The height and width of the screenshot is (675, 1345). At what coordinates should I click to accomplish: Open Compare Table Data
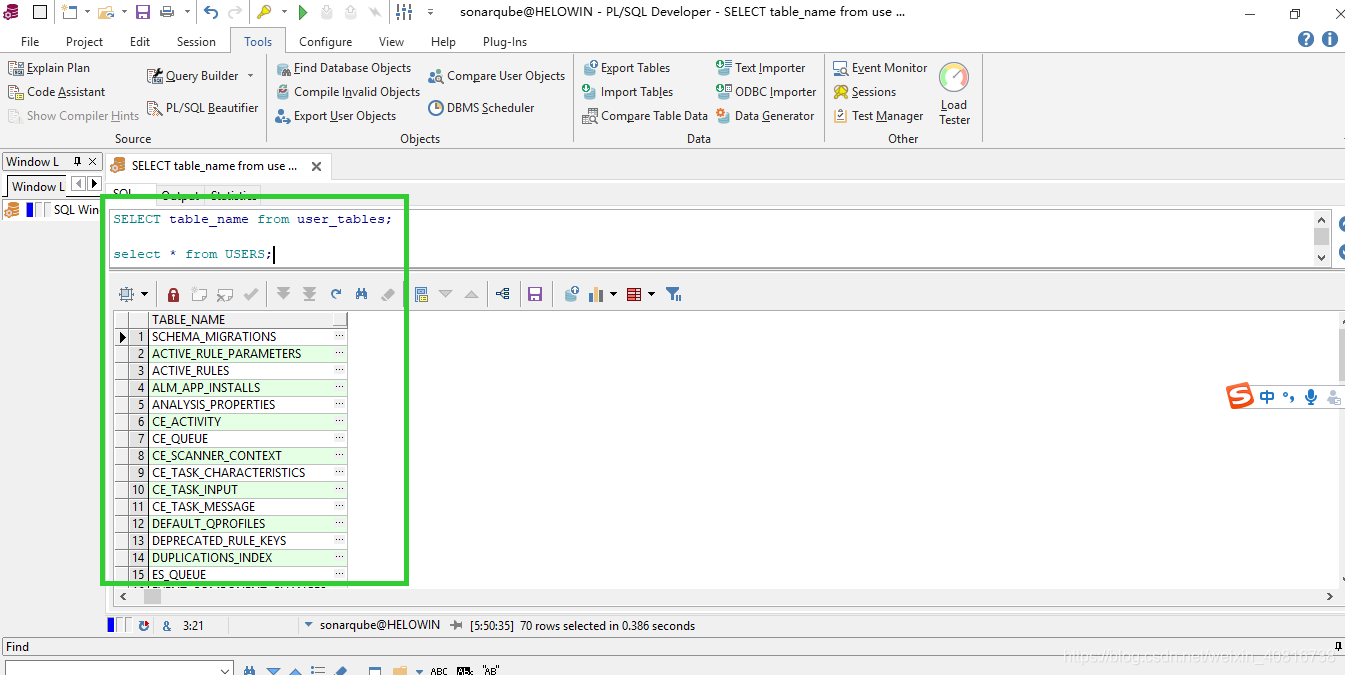point(645,116)
